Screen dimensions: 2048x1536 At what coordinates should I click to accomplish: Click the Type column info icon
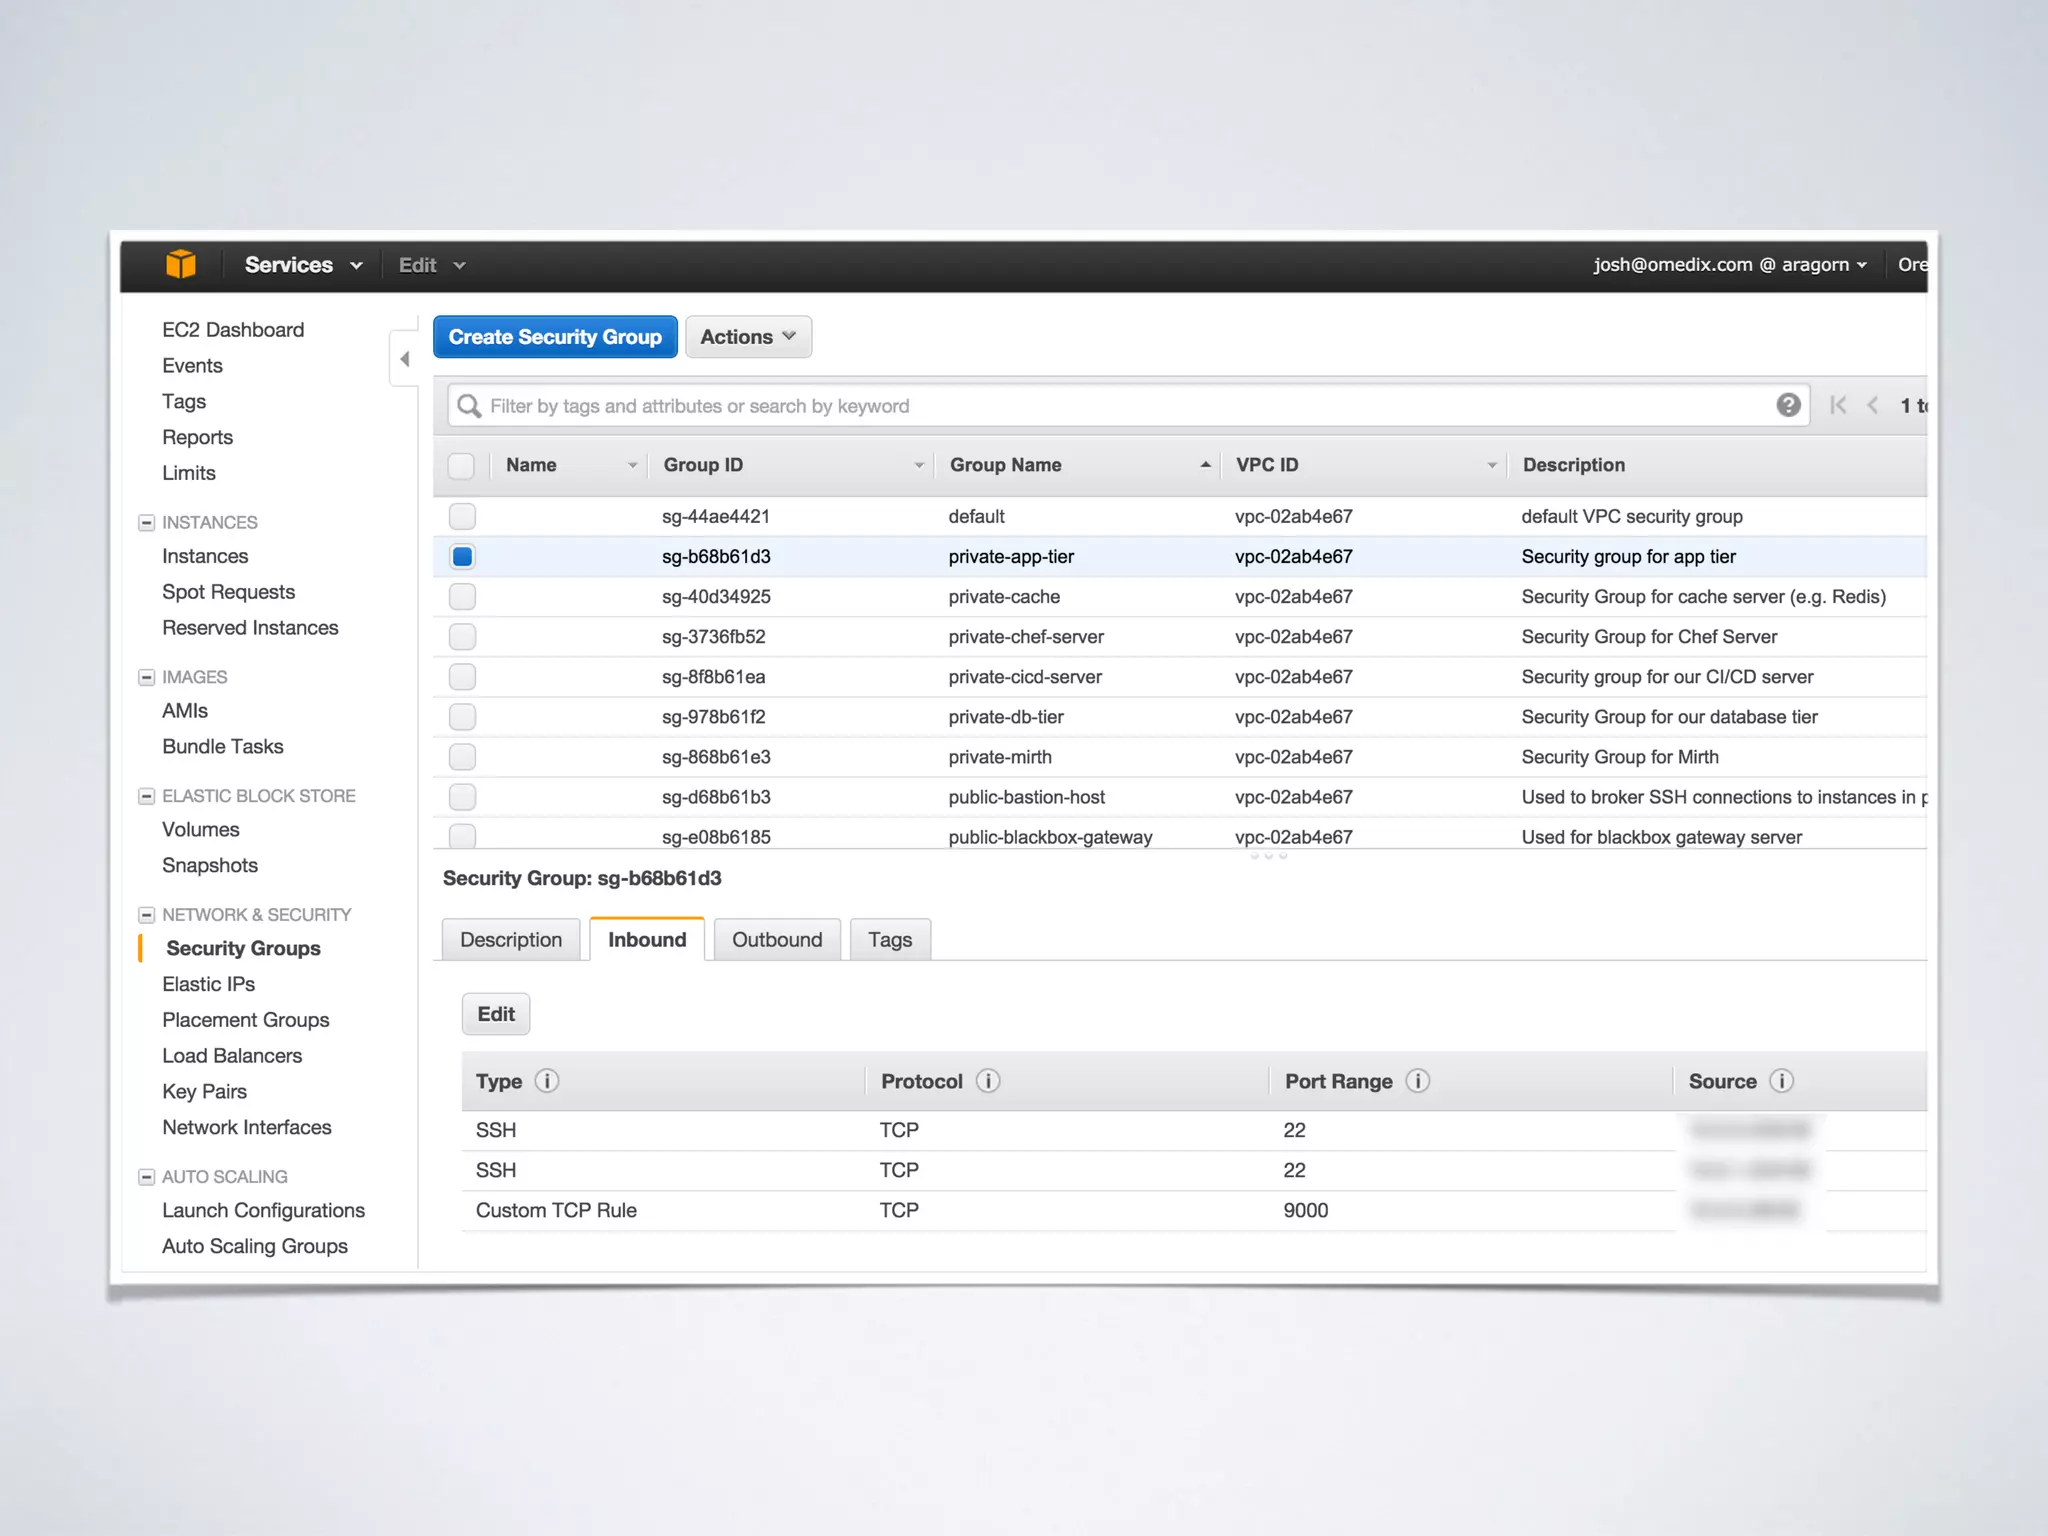click(547, 1081)
